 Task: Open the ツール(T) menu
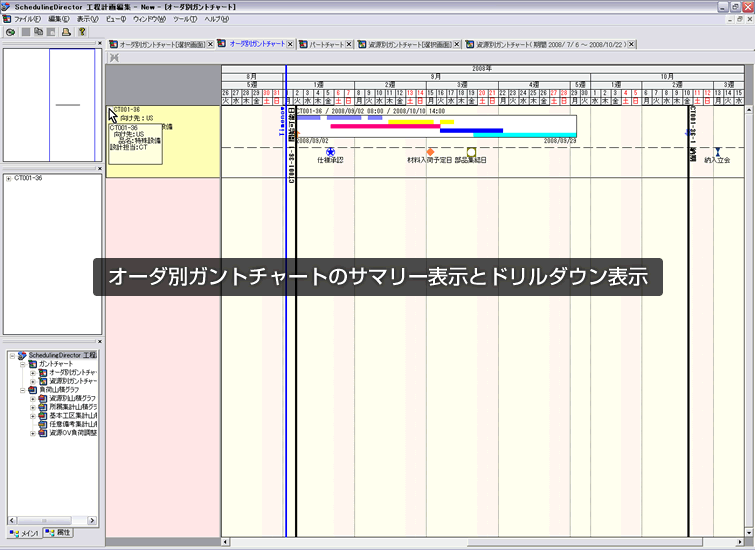185,19
